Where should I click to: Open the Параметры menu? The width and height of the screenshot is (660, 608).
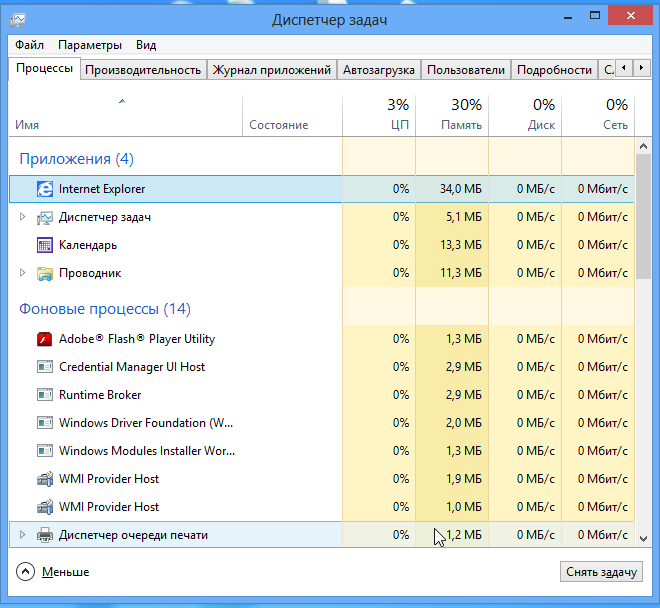click(x=90, y=45)
